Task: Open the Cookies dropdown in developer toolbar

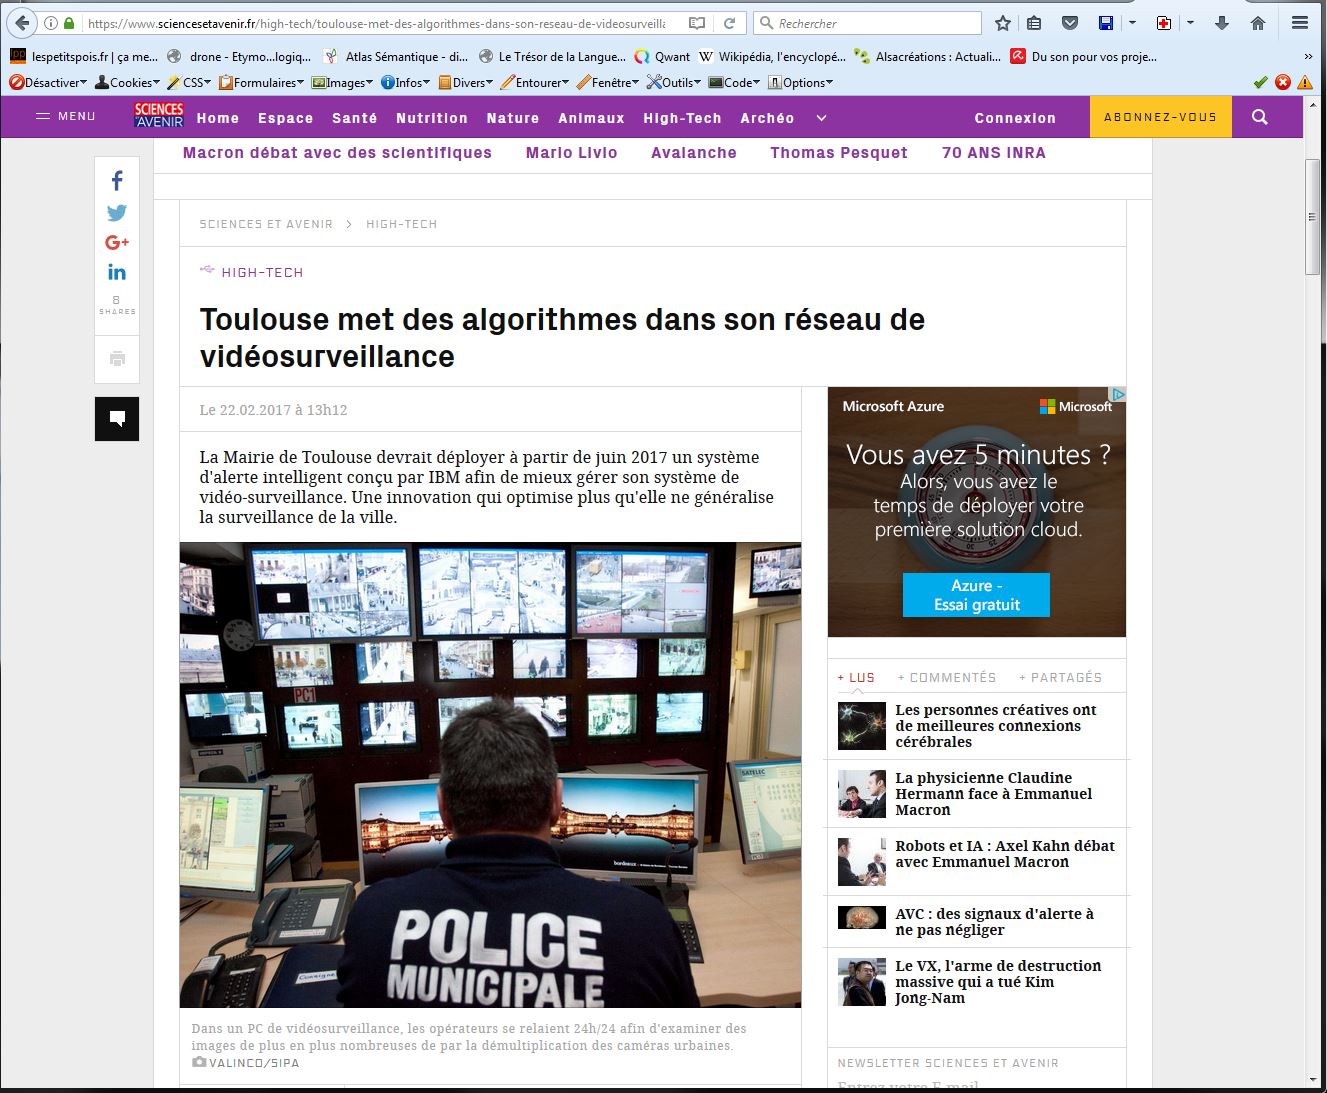Action: coord(127,82)
